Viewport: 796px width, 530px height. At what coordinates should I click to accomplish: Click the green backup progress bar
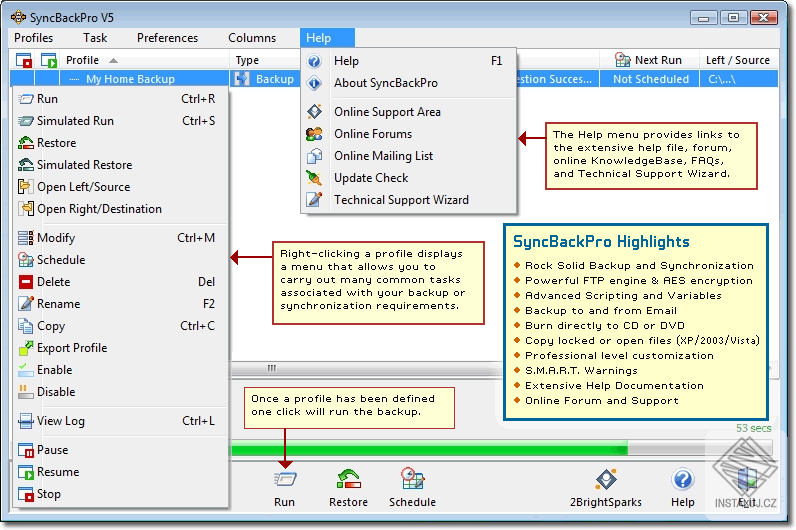[x=429, y=449]
